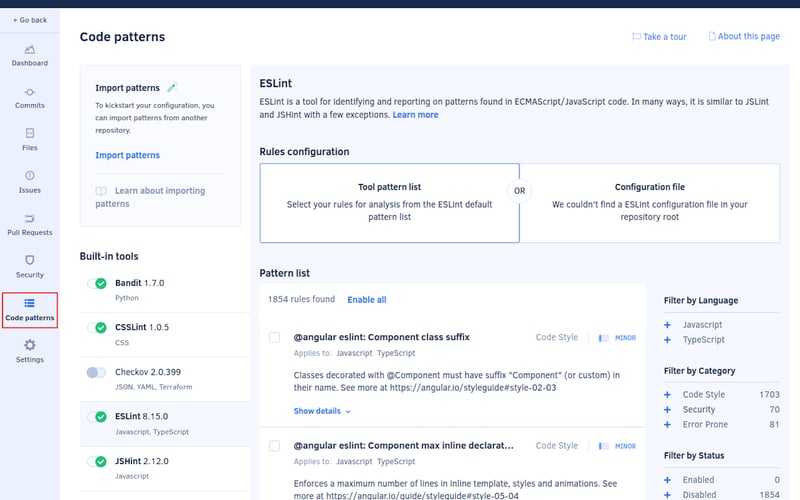800x500 pixels.
Task: Check the Component max inline declarations checkbox
Action: [274, 445]
